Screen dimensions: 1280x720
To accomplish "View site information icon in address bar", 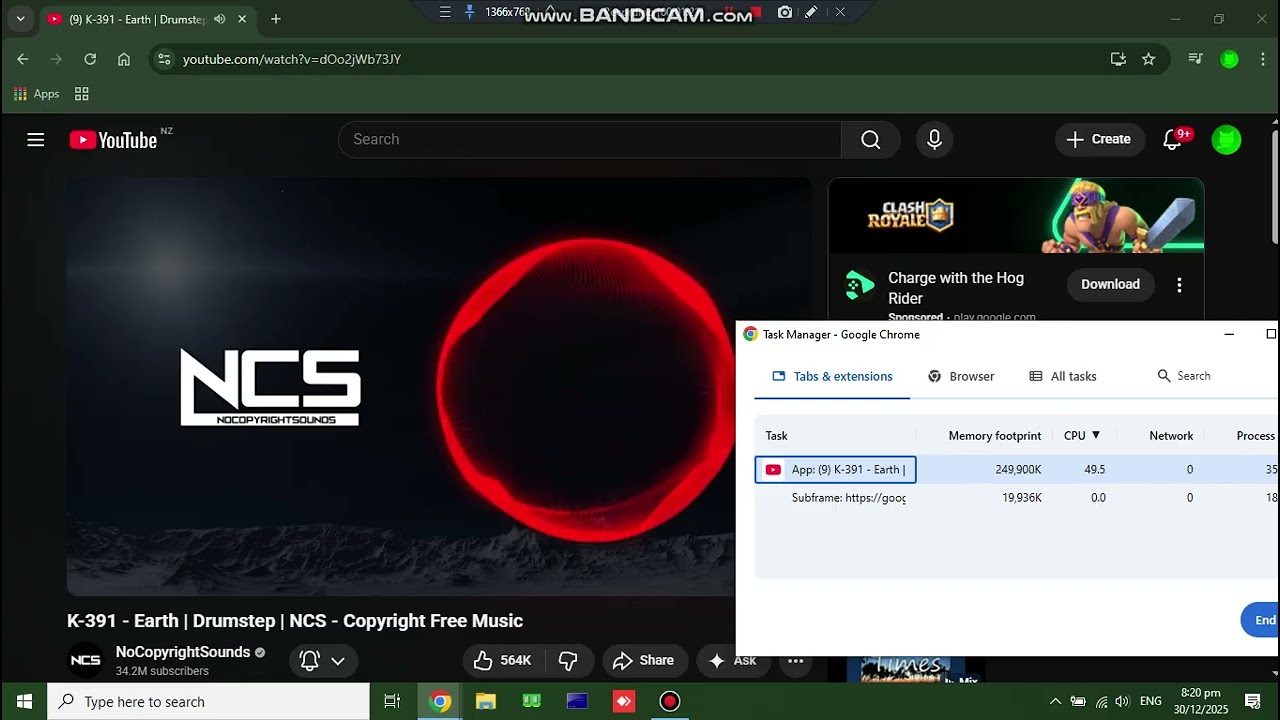I will pyautogui.click(x=165, y=59).
